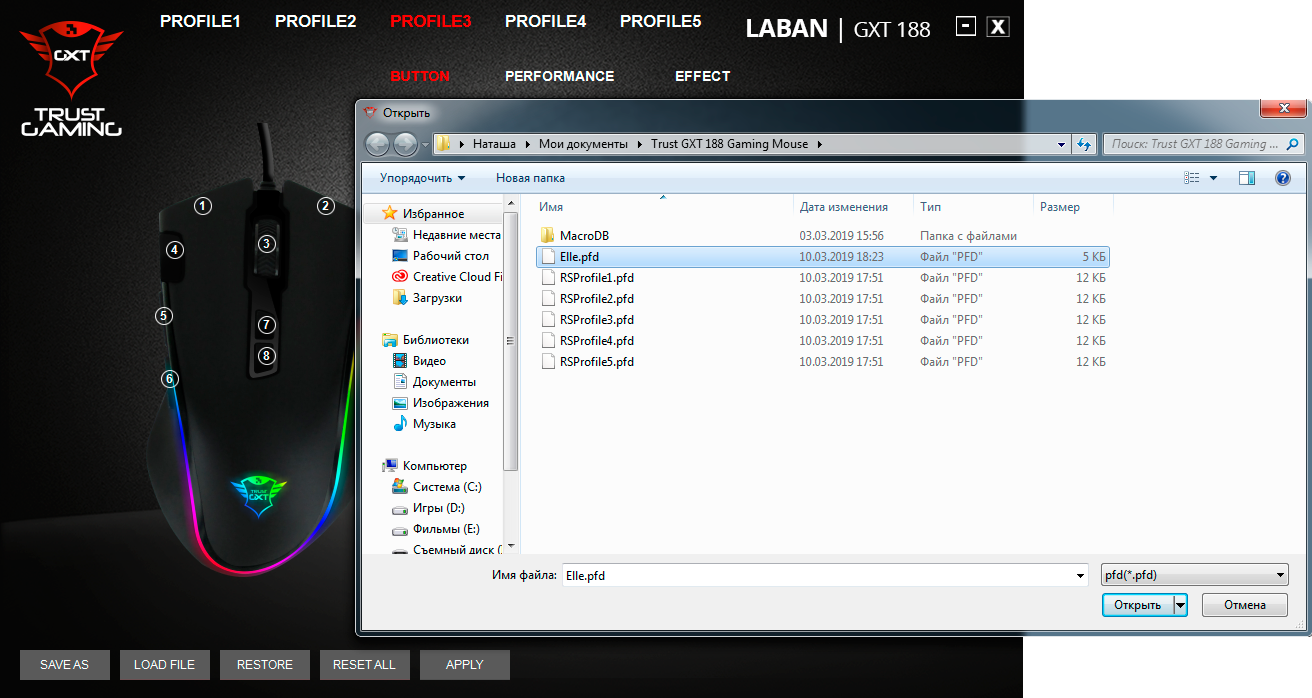Select scroll wheel marker number 3
The width and height of the screenshot is (1312, 698).
(266, 243)
